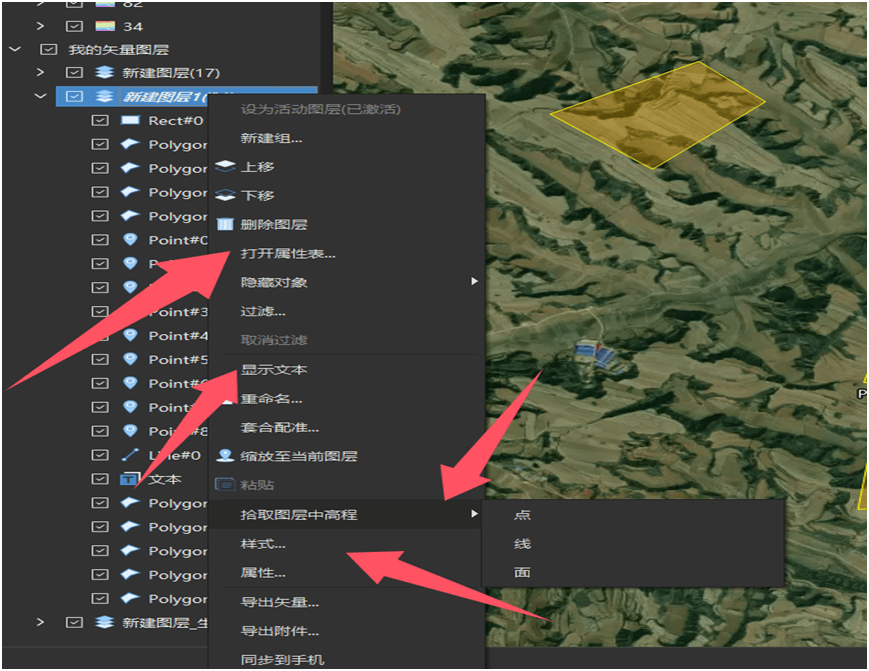Select the 文本 object label
Image resolution: width=869 pixels, height=671 pixels.
[x=165, y=479]
